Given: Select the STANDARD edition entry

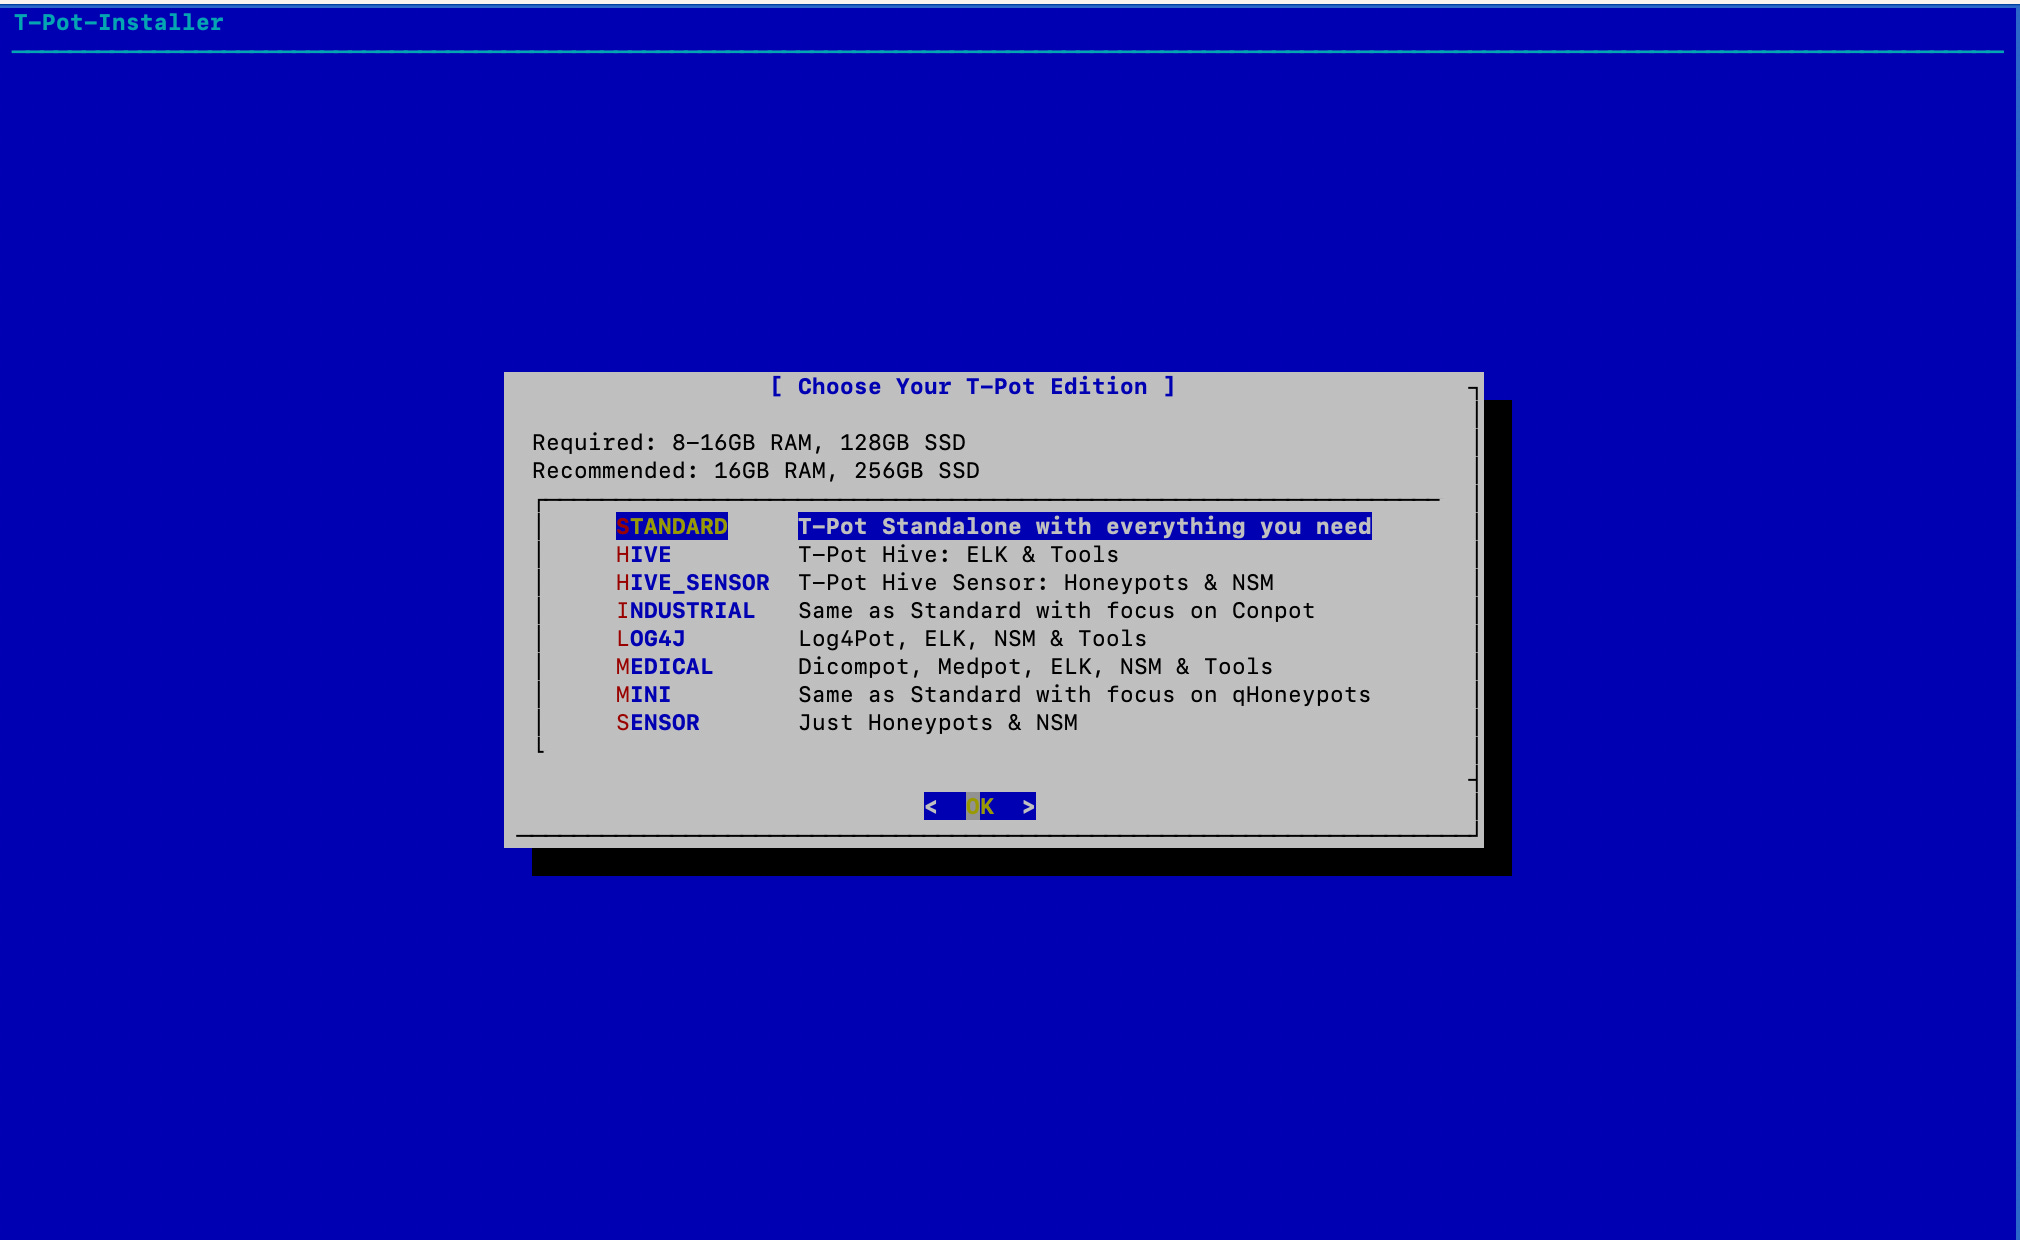Looking at the screenshot, I should (x=671, y=526).
